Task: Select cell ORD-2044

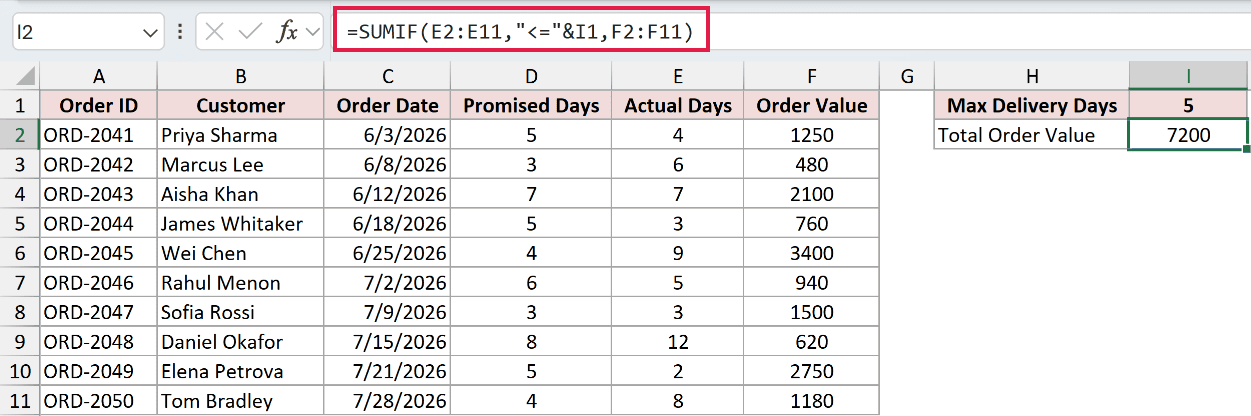Action: (98, 223)
